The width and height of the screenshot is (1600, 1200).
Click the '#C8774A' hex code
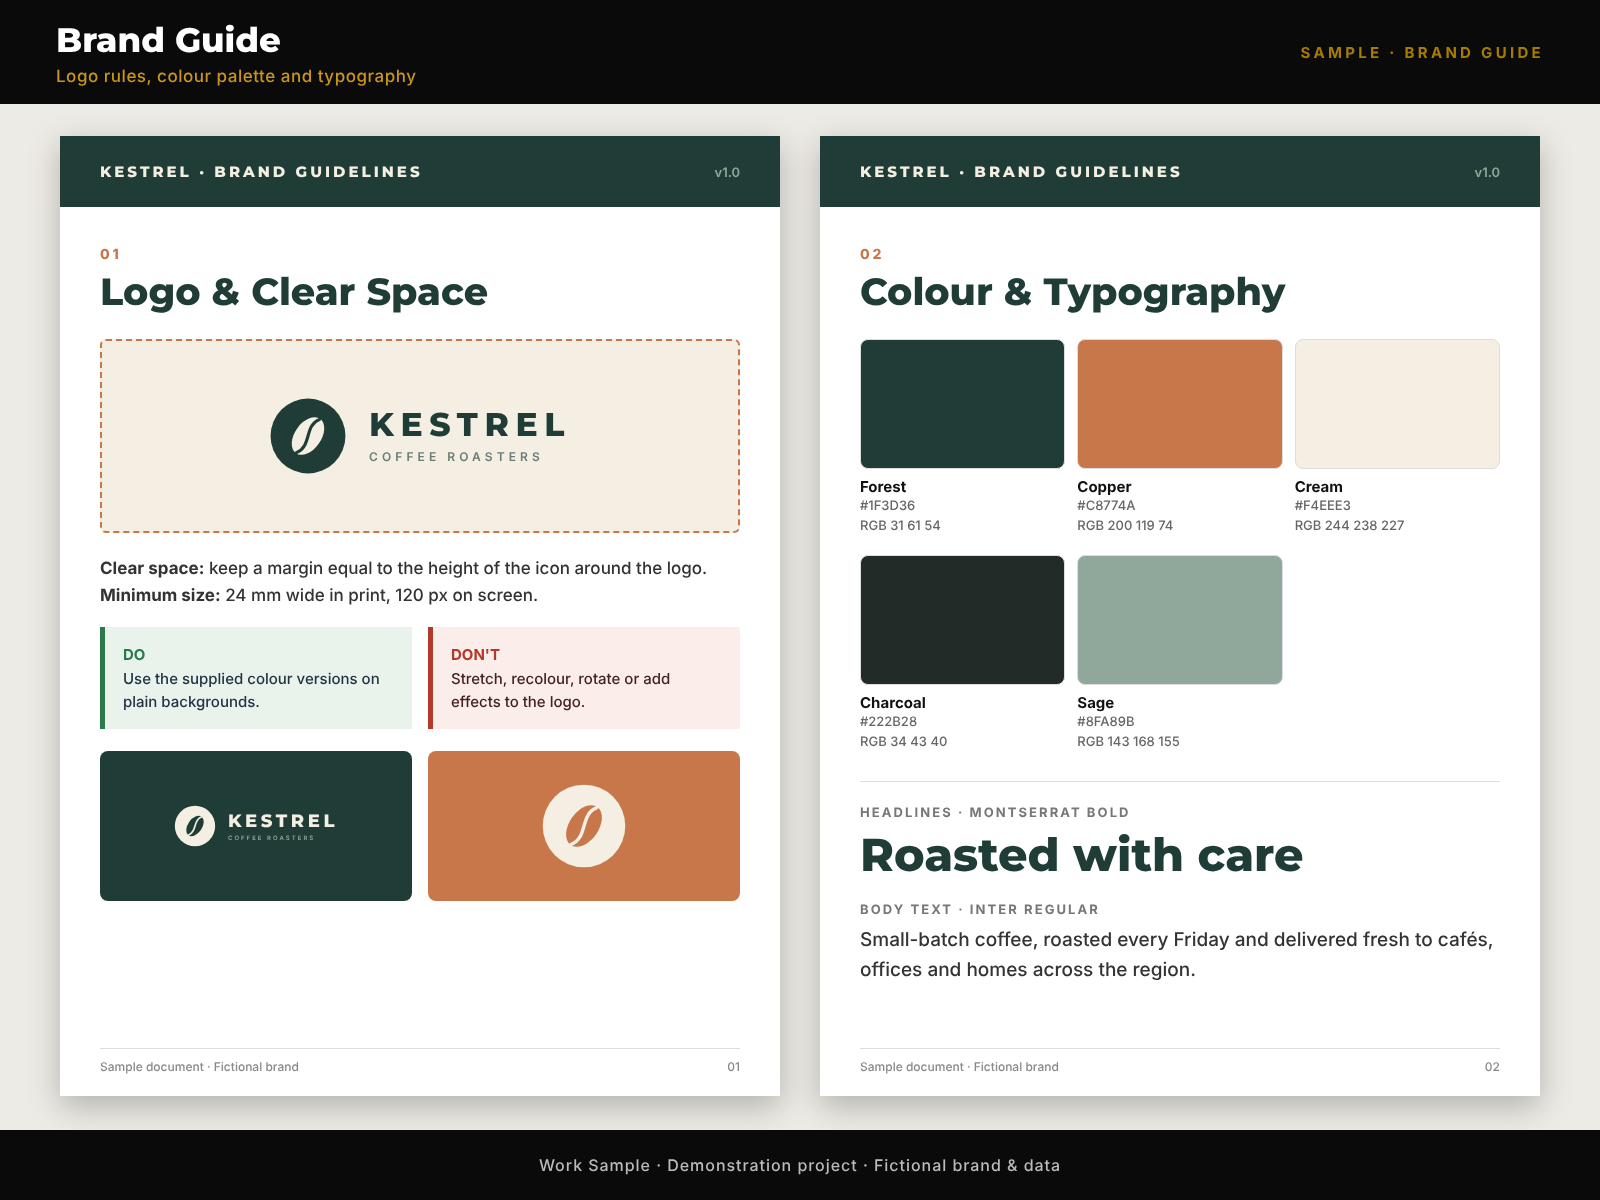1106,506
